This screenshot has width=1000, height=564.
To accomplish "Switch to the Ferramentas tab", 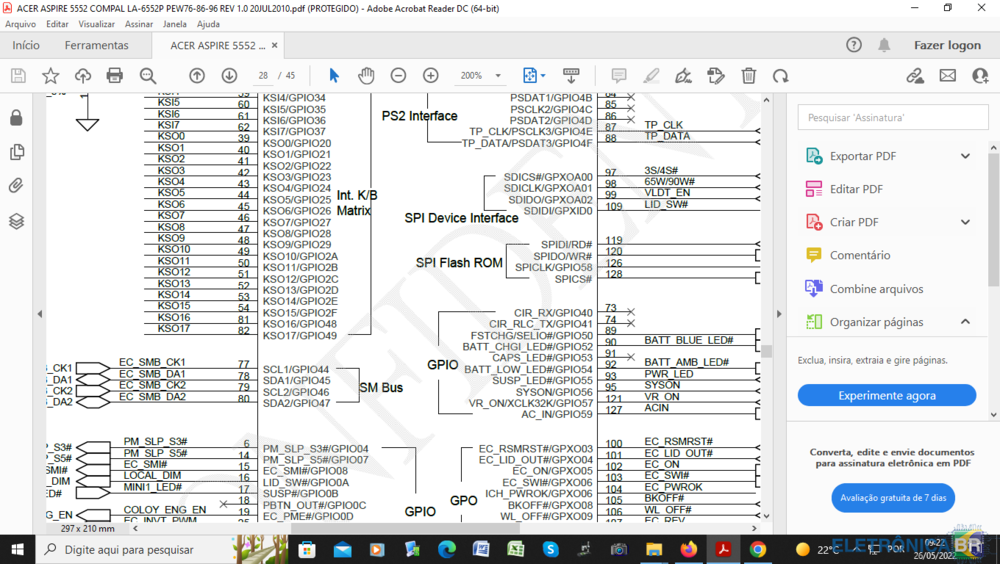I will (x=97, y=45).
